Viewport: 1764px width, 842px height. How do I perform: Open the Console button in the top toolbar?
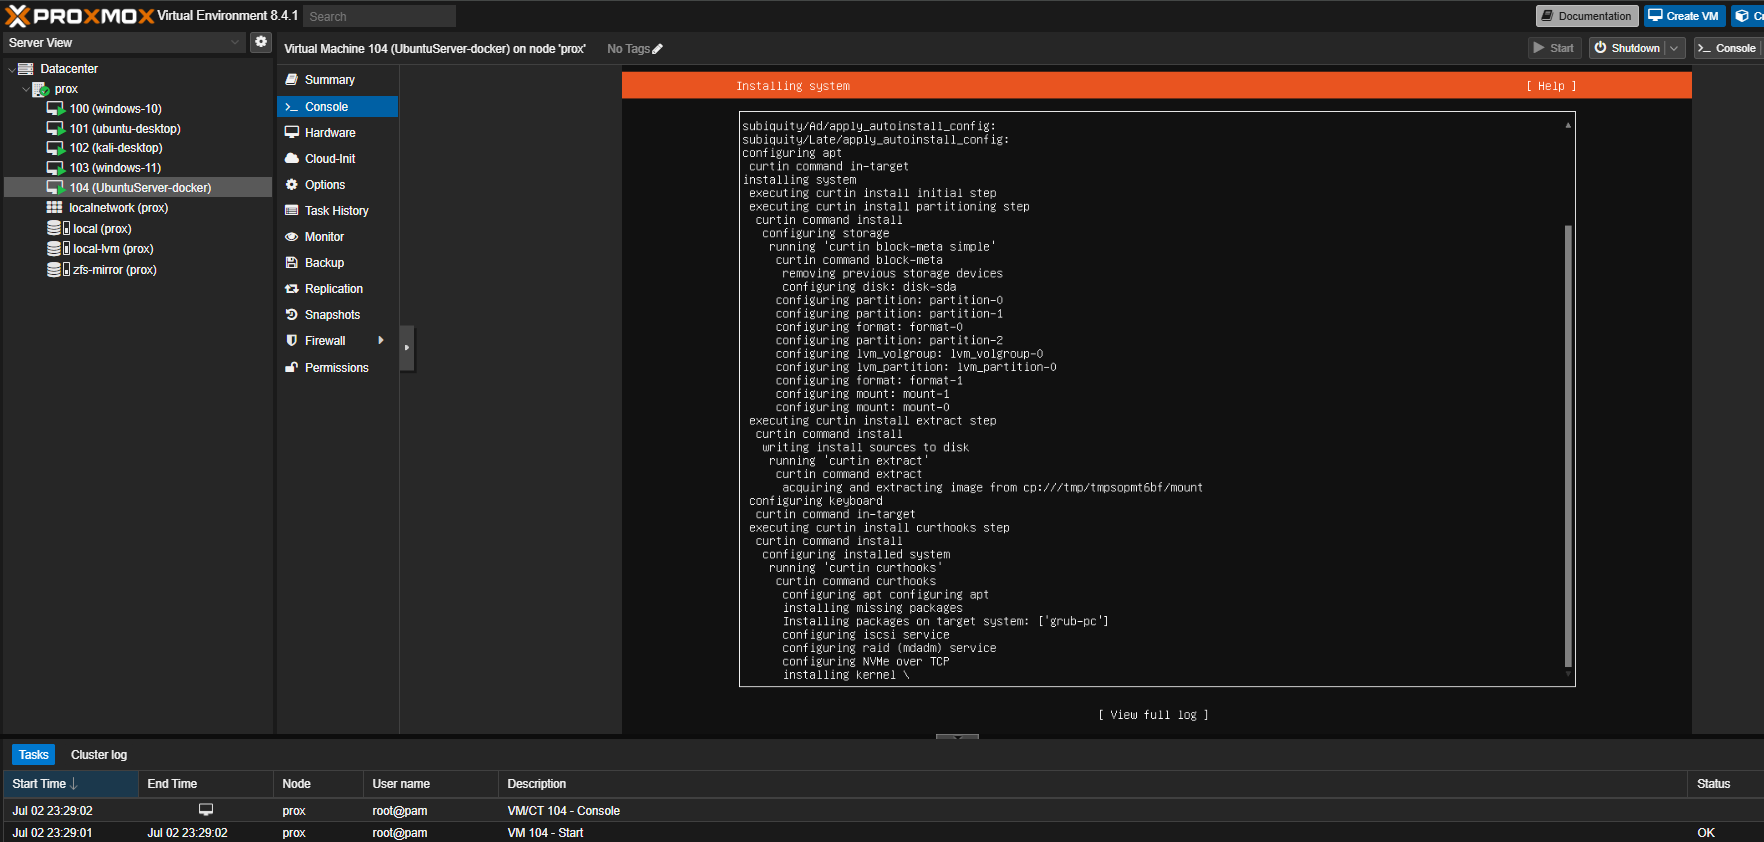point(1726,48)
